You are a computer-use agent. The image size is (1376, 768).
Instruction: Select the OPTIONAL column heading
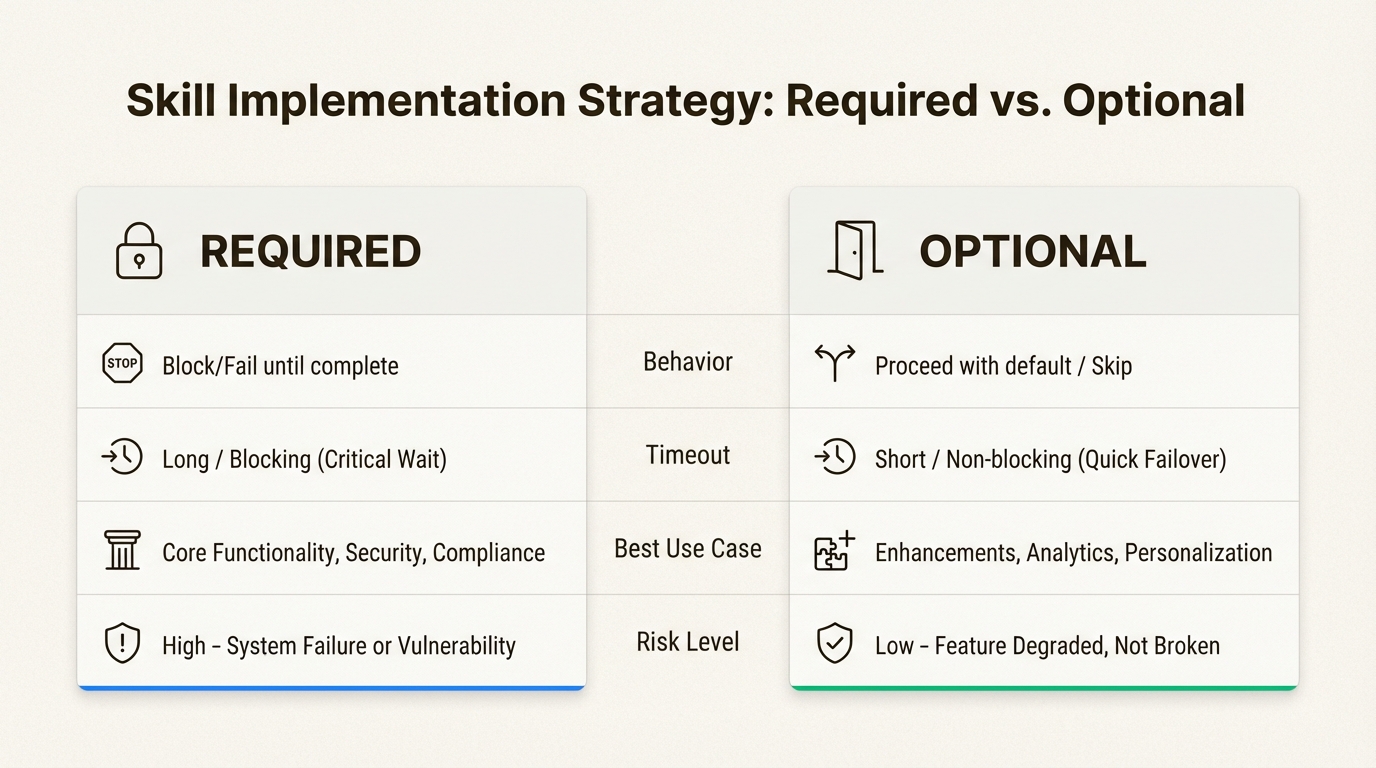(1032, 252)
